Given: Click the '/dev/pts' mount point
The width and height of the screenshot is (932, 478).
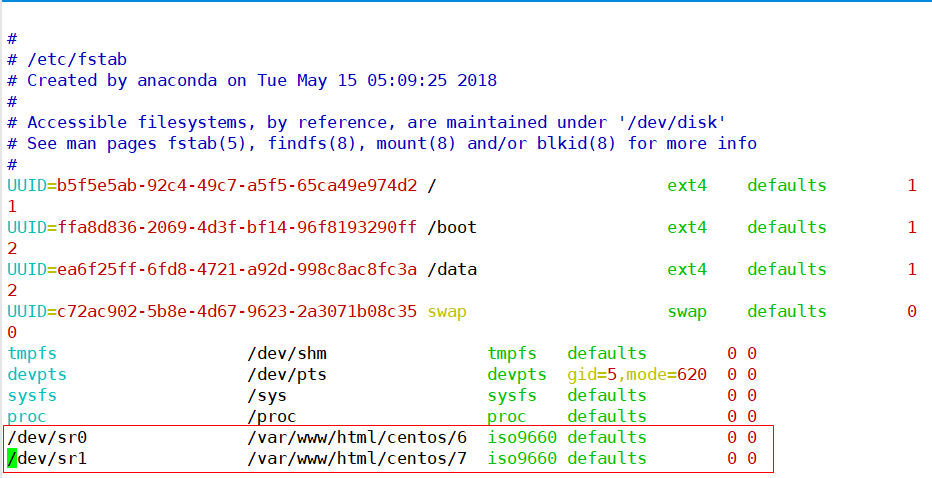Looking at the screenshot, I should pos(287,375).
